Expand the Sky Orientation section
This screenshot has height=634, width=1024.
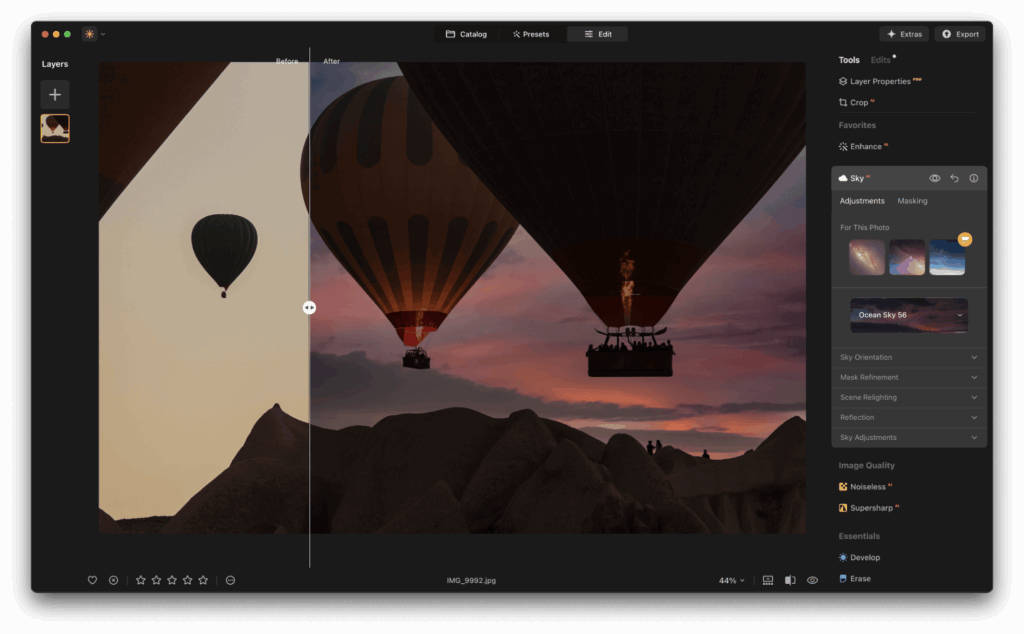(908, 357)
